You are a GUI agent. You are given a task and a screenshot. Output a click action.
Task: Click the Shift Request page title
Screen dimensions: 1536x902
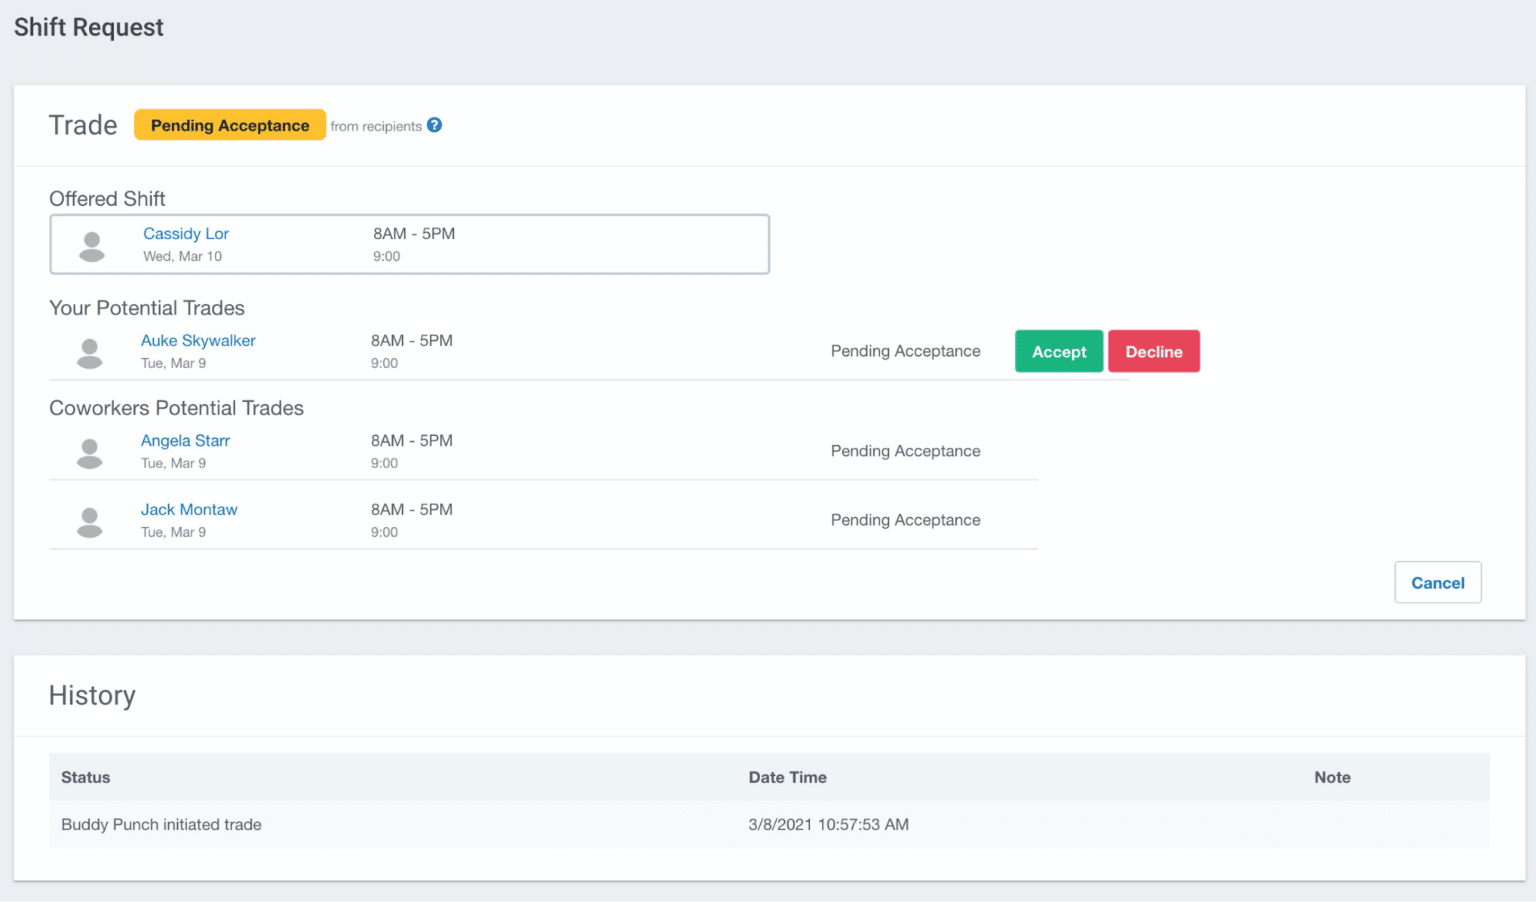click(88, 27)
